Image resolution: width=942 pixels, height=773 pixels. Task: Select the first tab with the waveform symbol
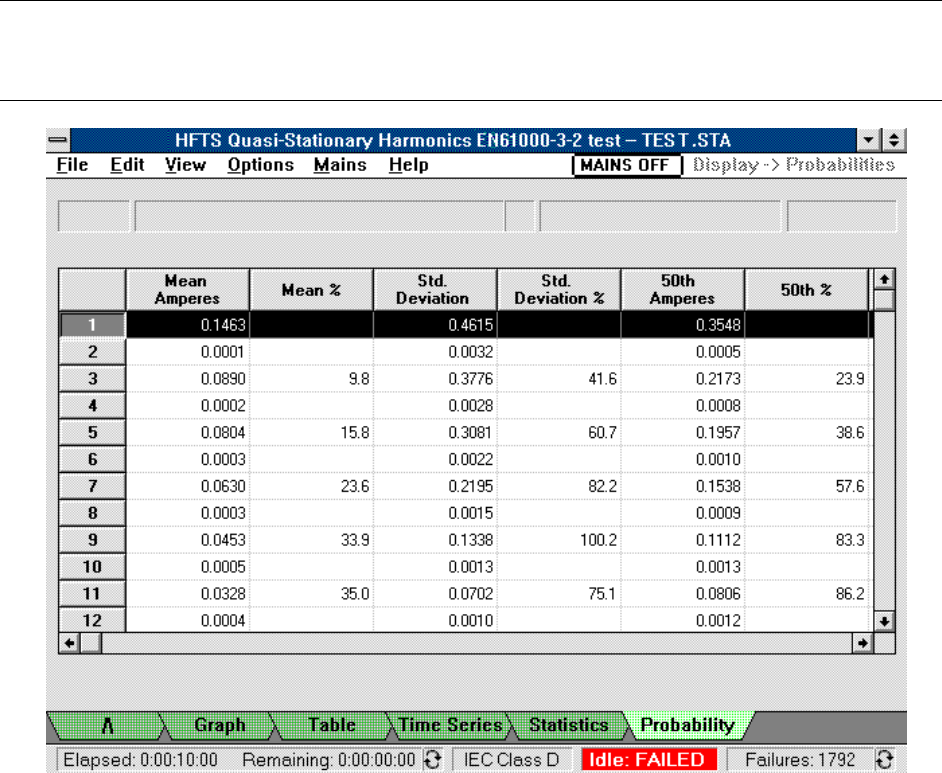103,725
